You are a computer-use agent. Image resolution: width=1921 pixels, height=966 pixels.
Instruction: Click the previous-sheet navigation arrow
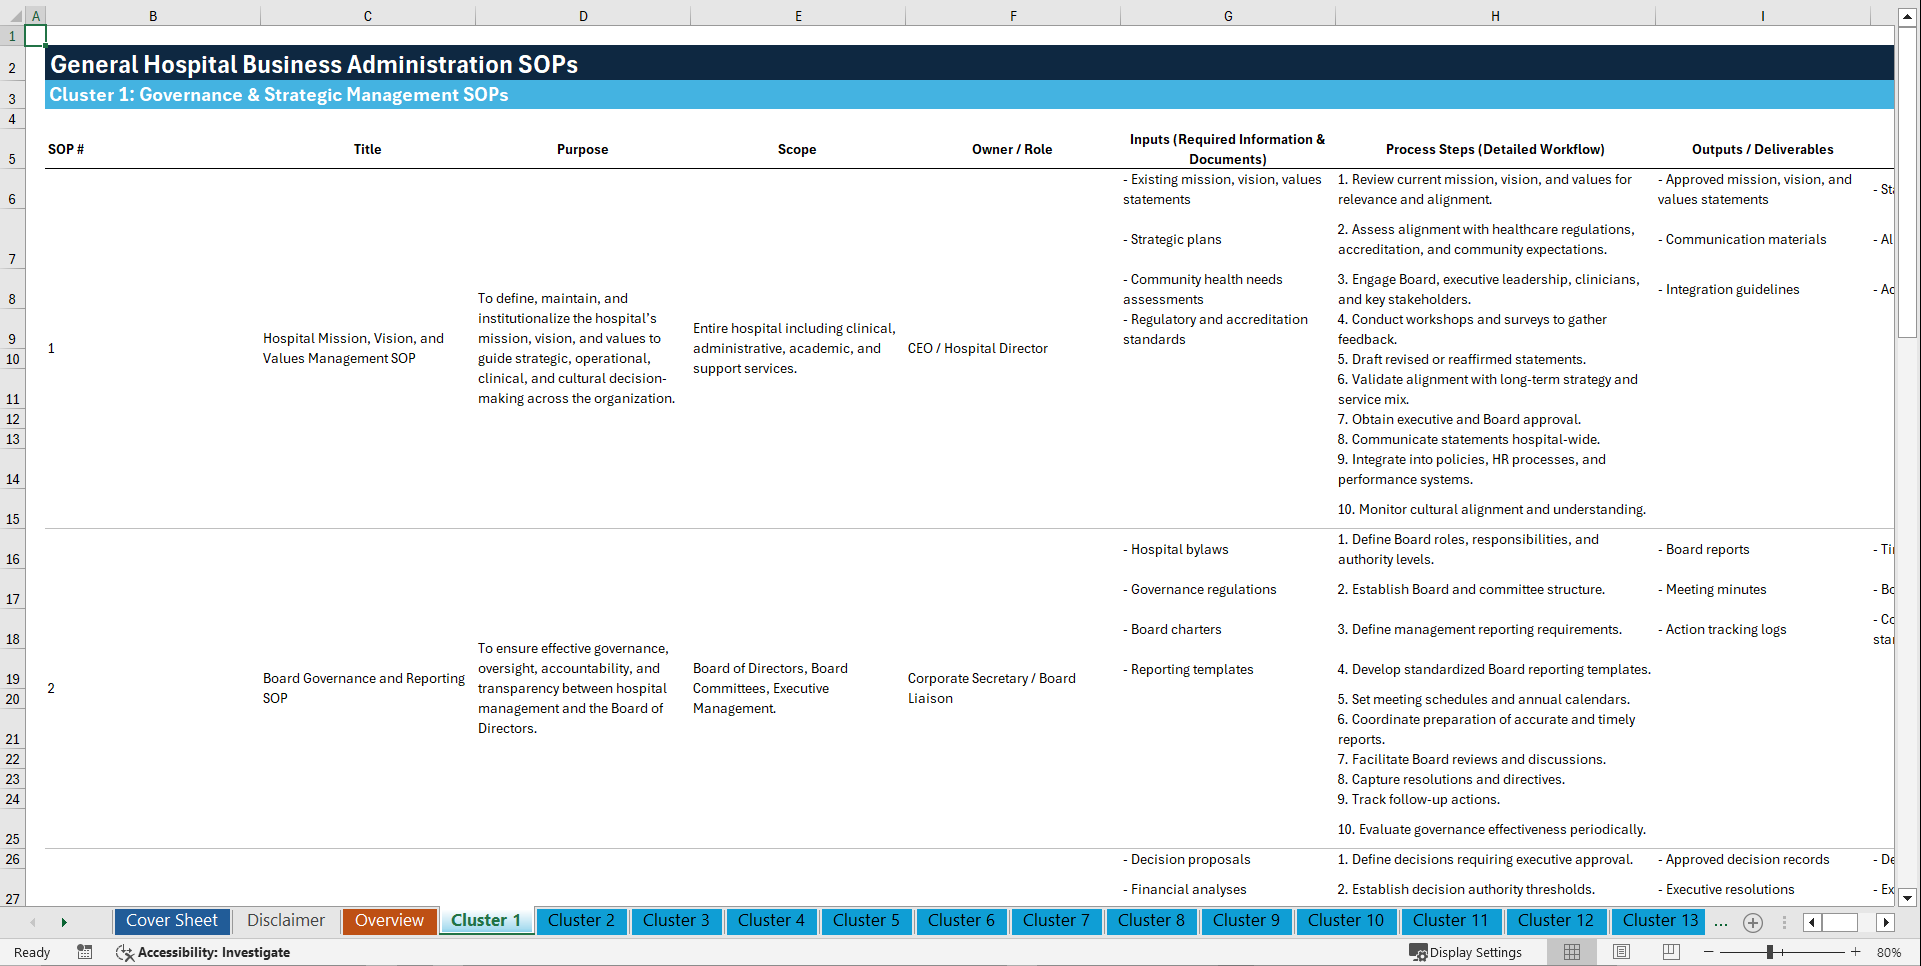pyautogui.click(x=33, y=922)
